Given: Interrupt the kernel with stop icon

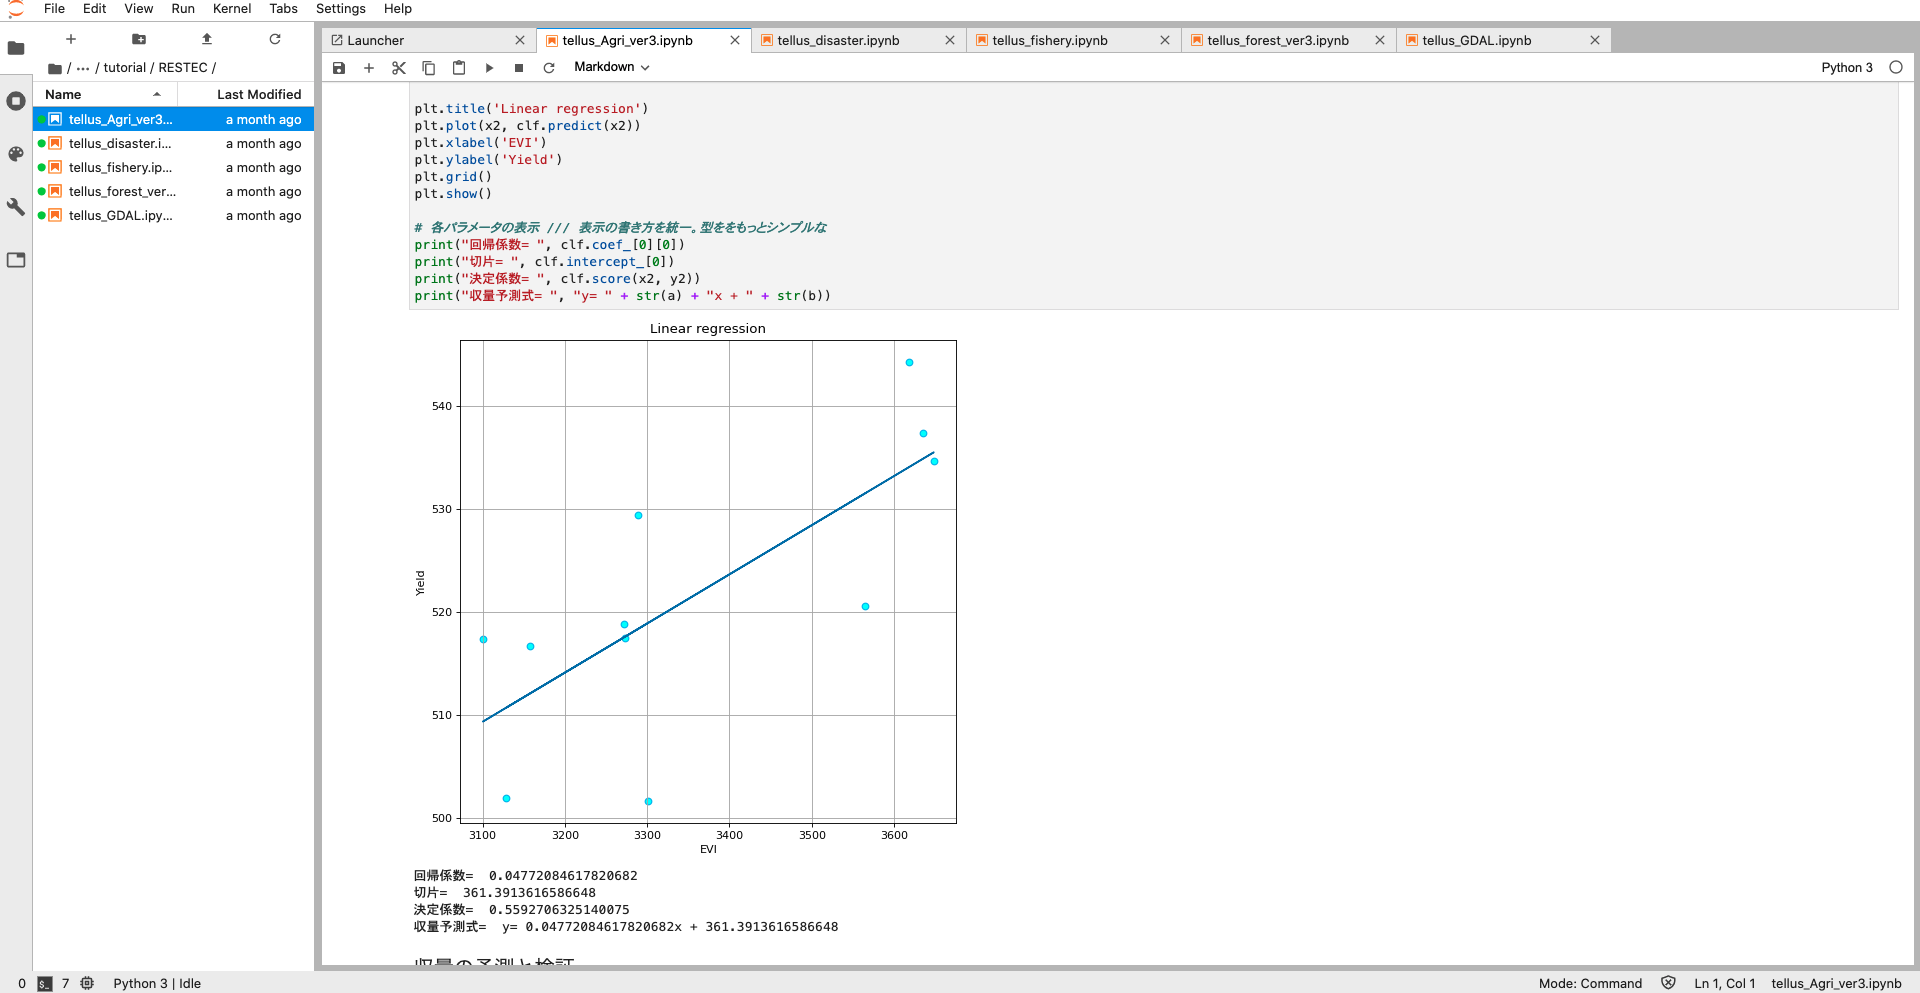Looking at the screenshot, I should (x=519, y=68).
